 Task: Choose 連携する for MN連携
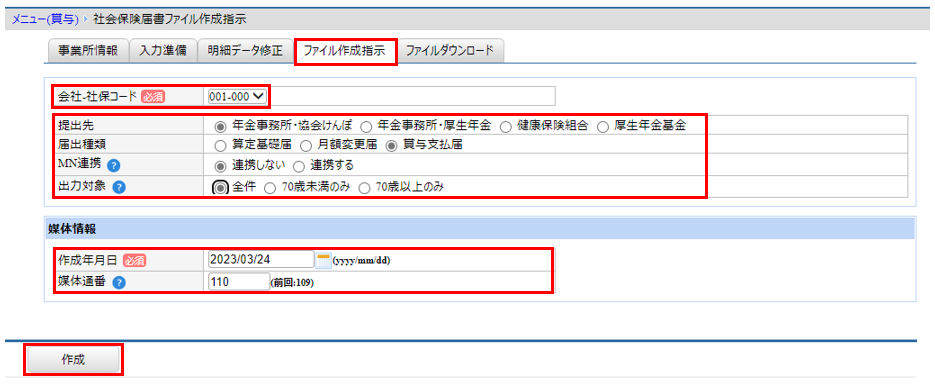(x=299, y=165)
